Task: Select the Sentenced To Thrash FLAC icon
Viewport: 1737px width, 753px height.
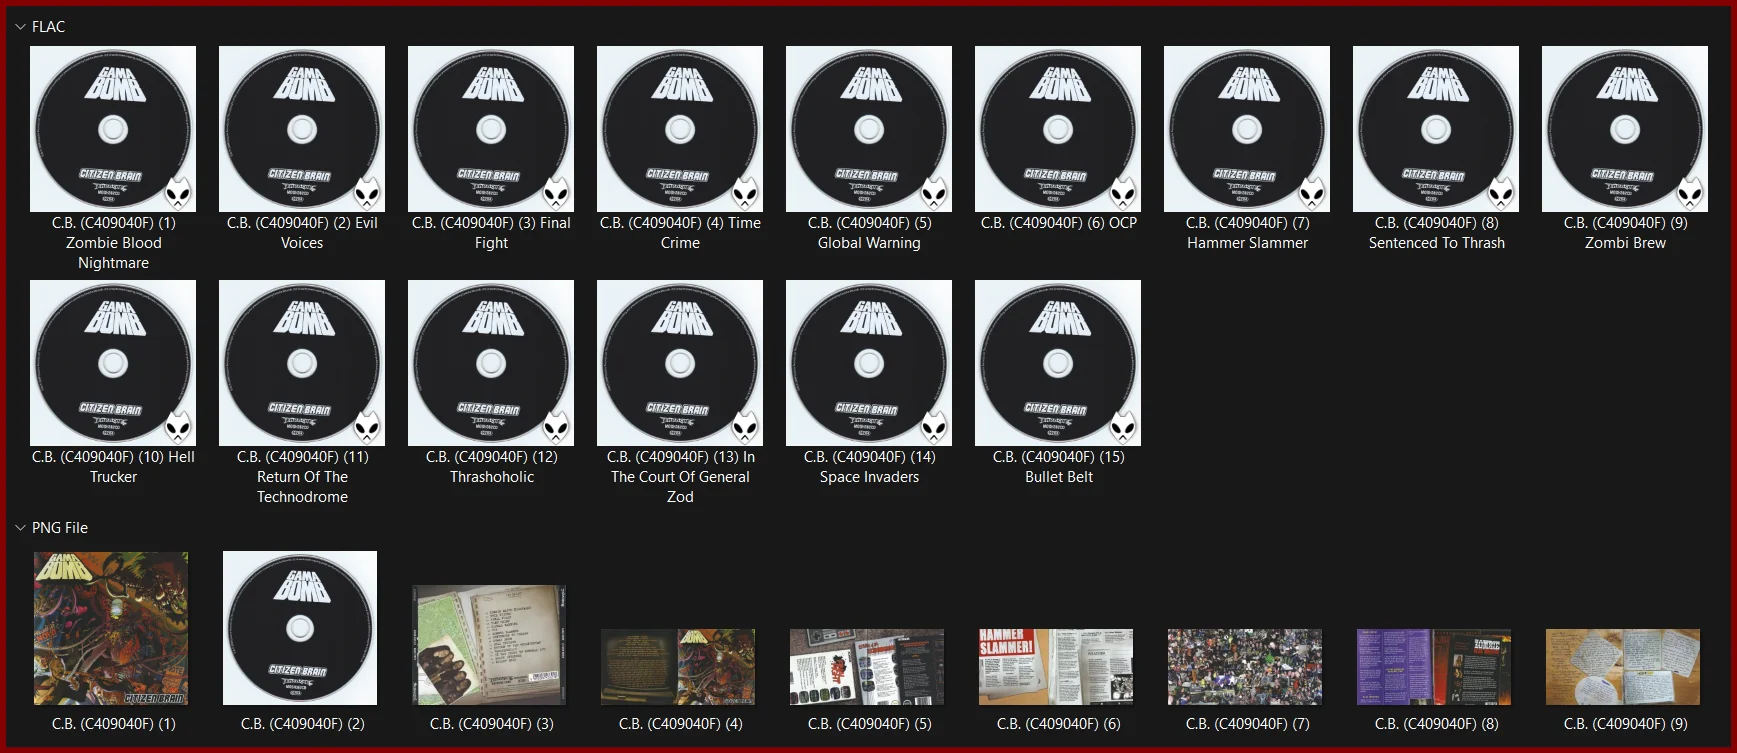Action: click(x=1436, y=129)
